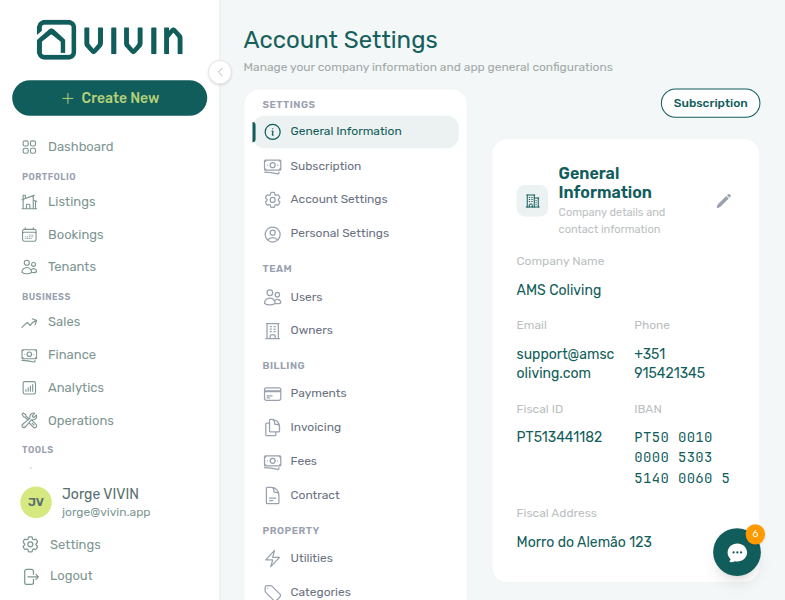This screenshot has height=600, width=785.
Task: Click the IBAN value PT50 0010
Action: pos(682,458)
